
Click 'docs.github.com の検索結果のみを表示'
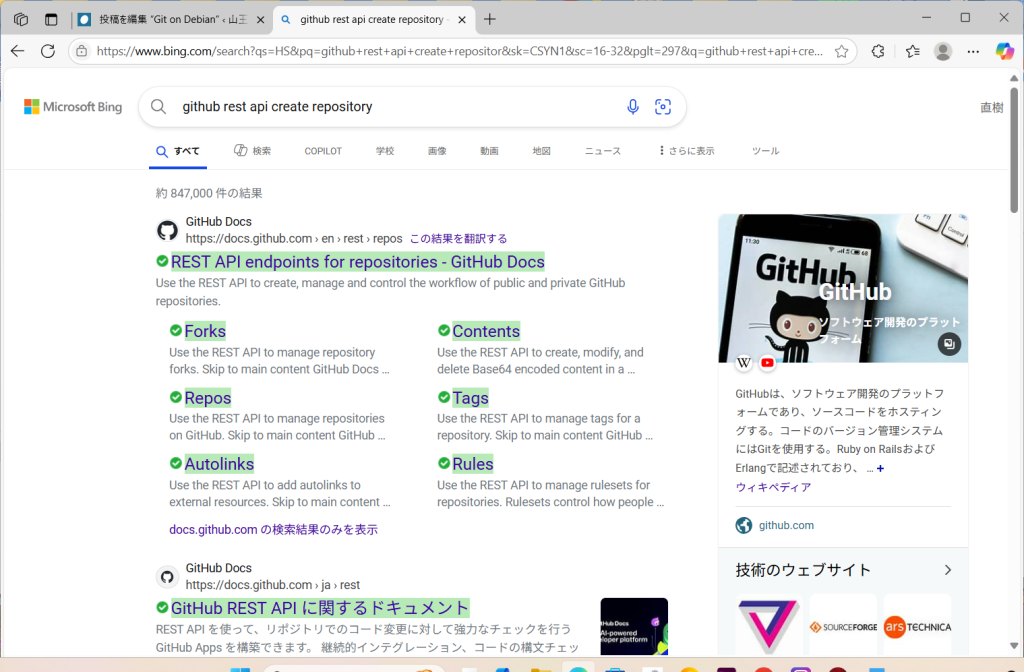pyautogui.click(x=273, y=530)
